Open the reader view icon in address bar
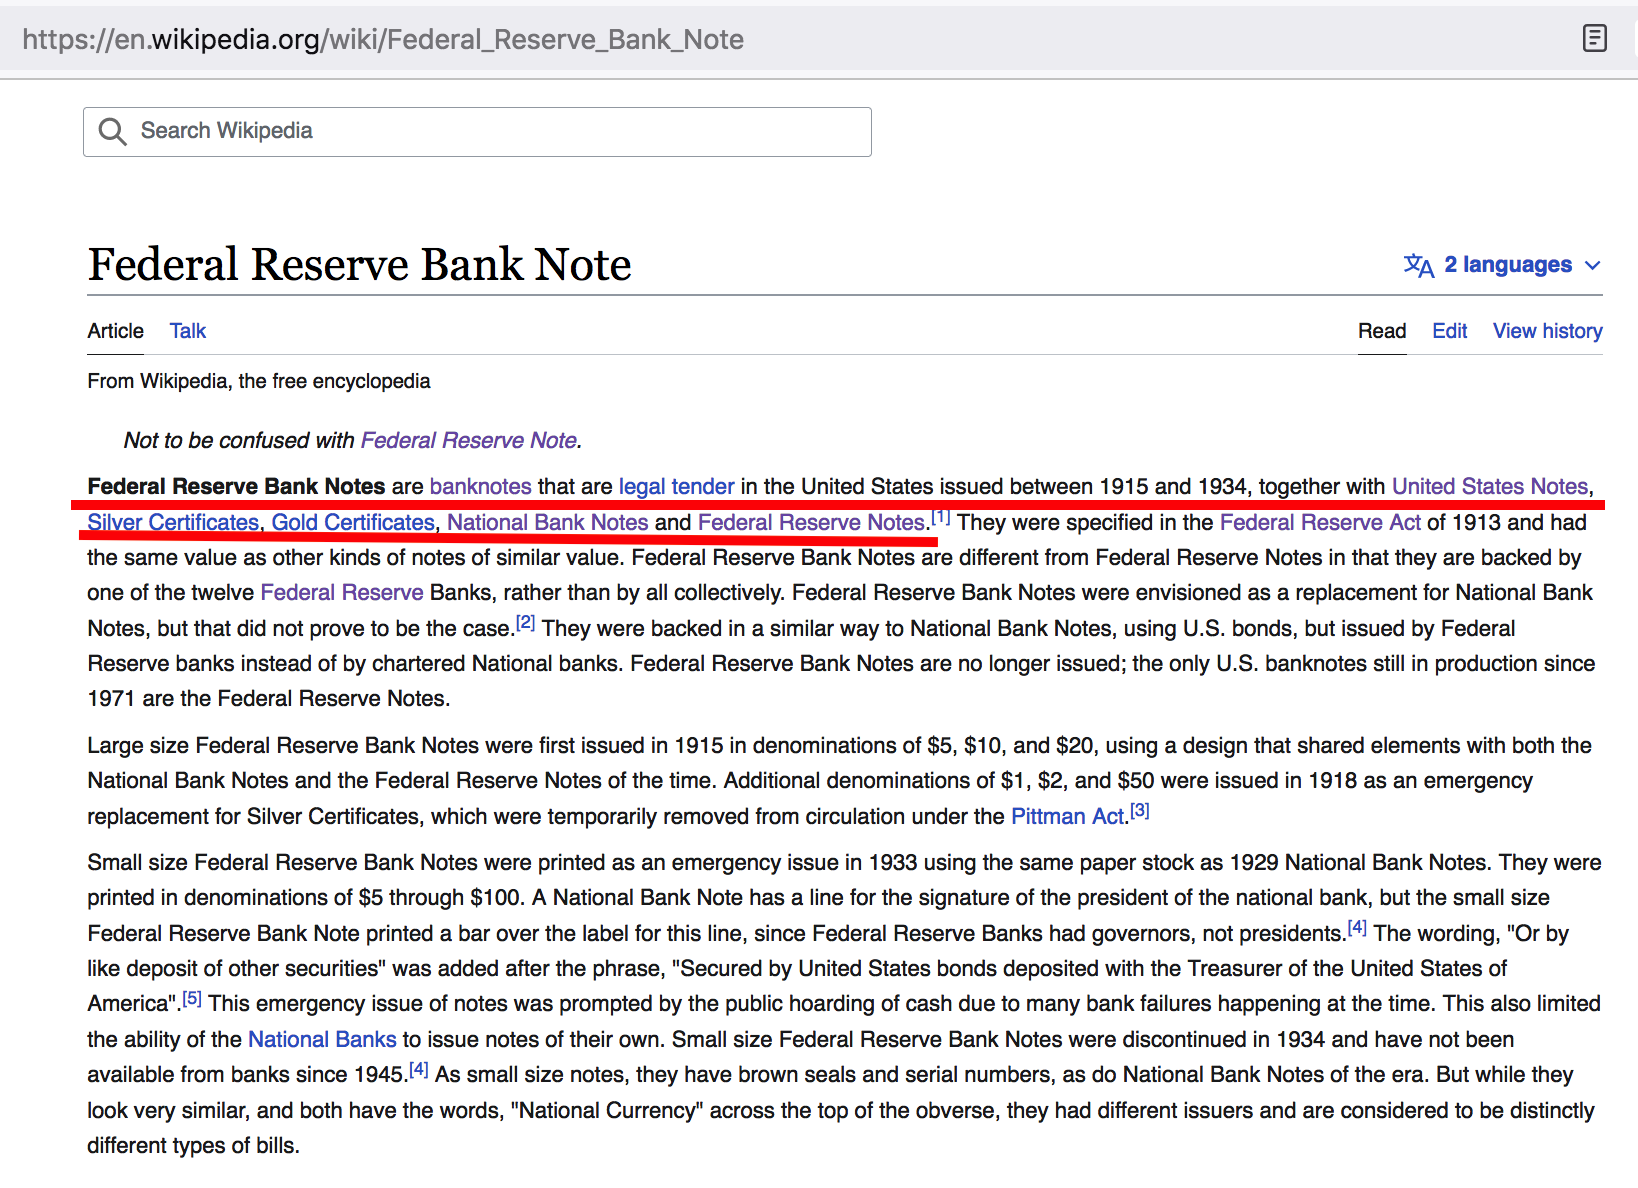 (1595, 39)
